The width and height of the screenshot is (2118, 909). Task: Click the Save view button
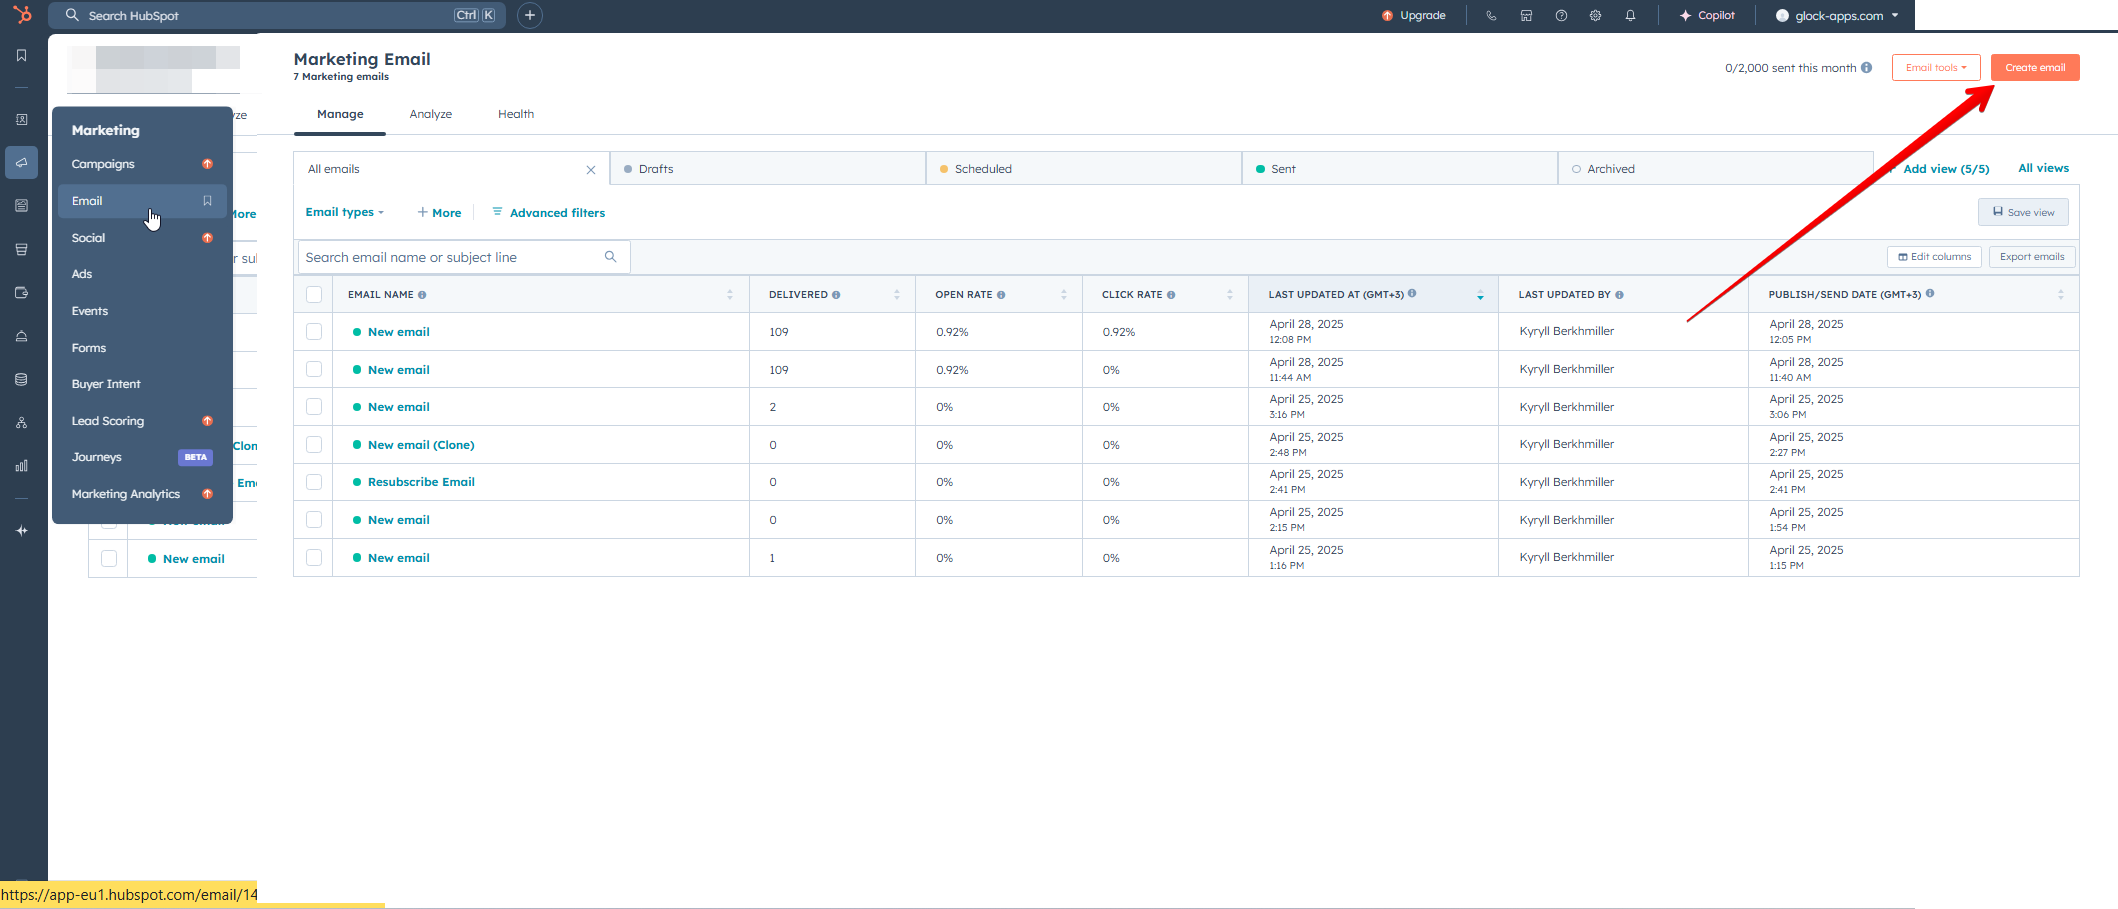pos(2023,212)
